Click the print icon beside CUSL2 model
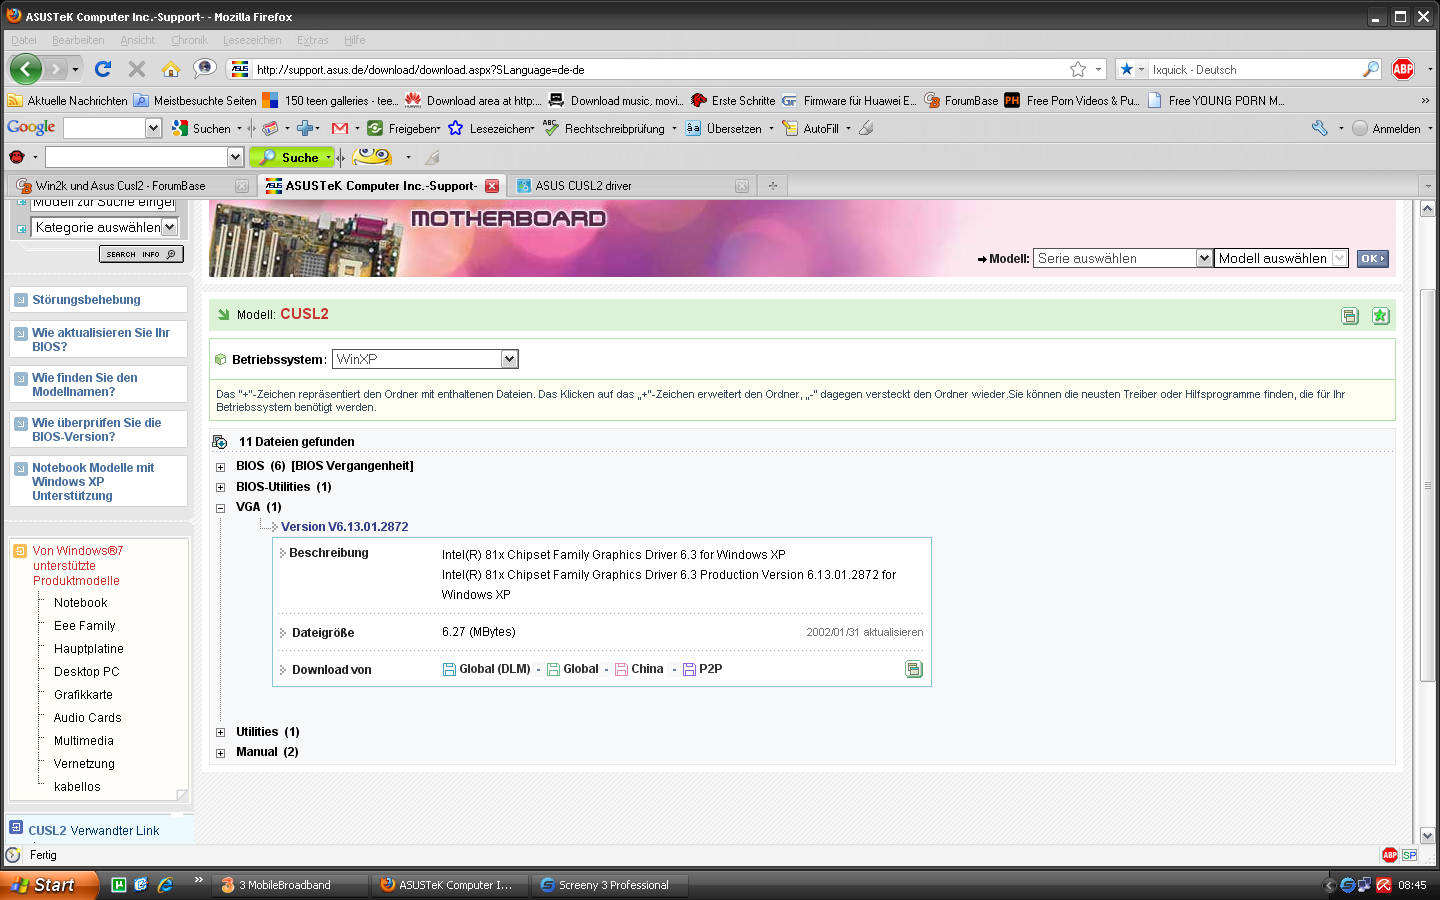The image size is (1440, 900). coord(1350,316)
